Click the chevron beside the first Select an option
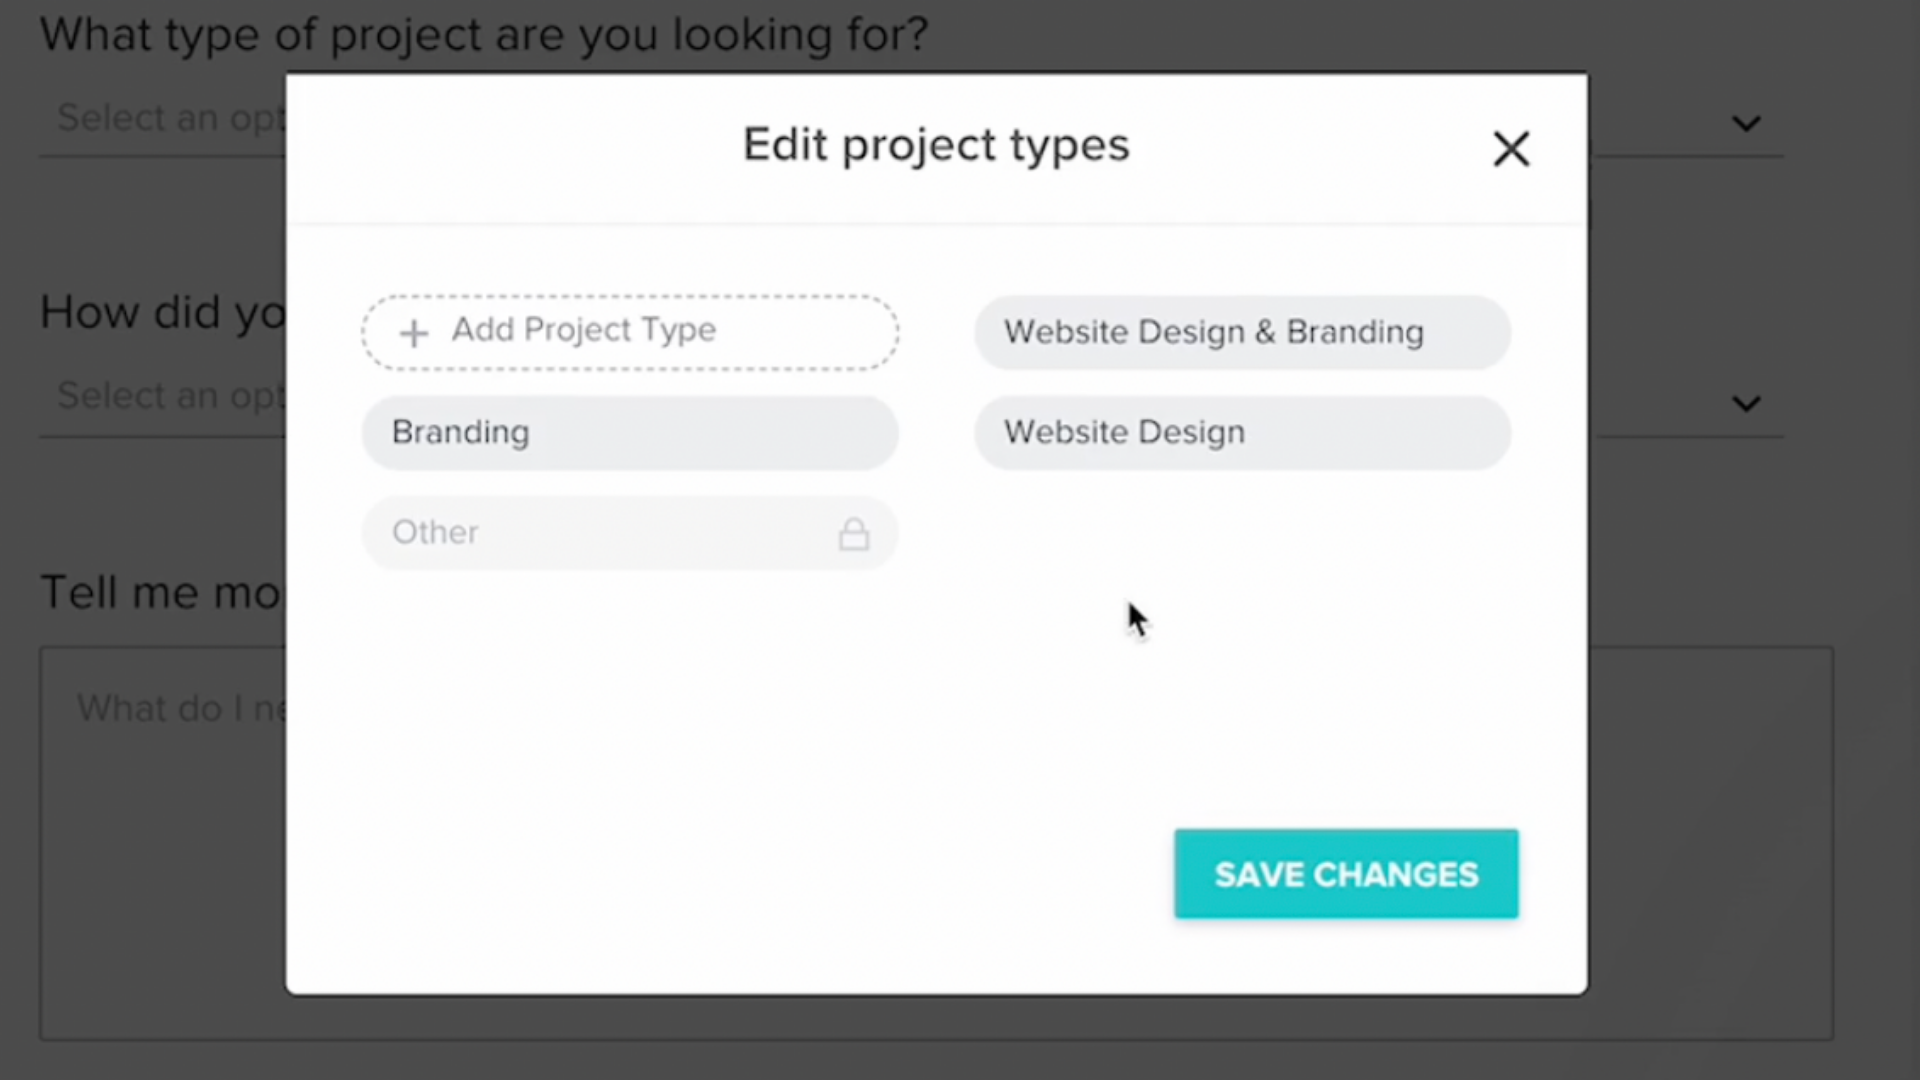This screenshot has height=1080, width=1920. click(x=1746, y=124)
